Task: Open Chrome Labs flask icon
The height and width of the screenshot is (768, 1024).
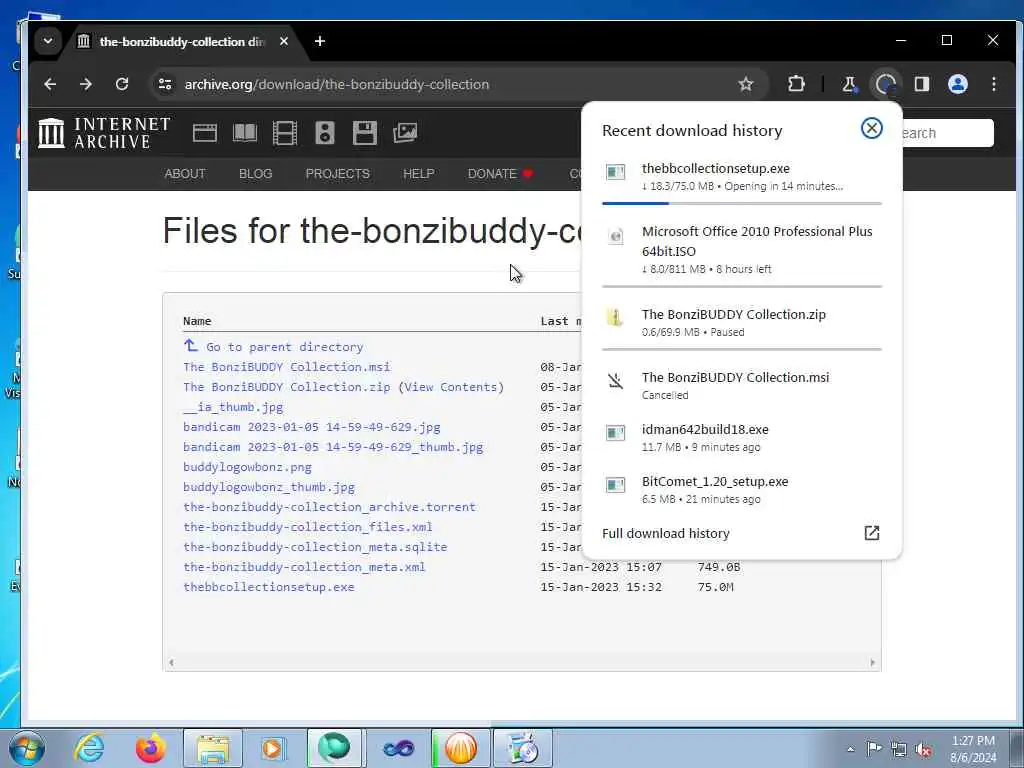Action: (849, 84)
